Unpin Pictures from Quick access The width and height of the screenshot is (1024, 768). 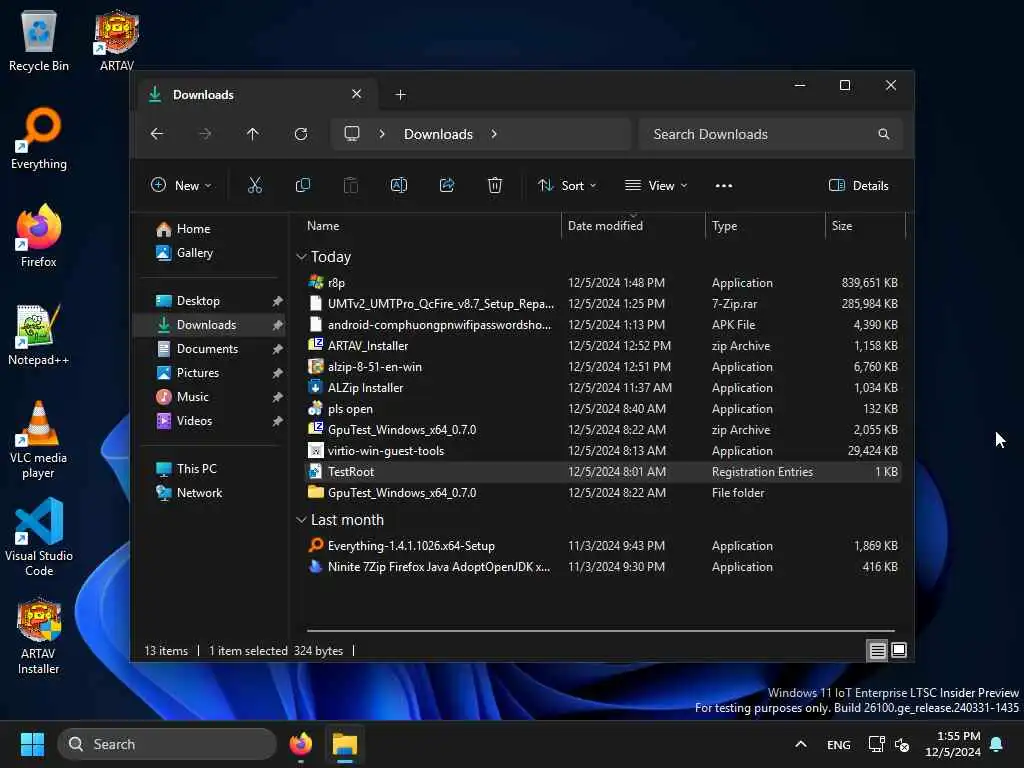point(278,373)
